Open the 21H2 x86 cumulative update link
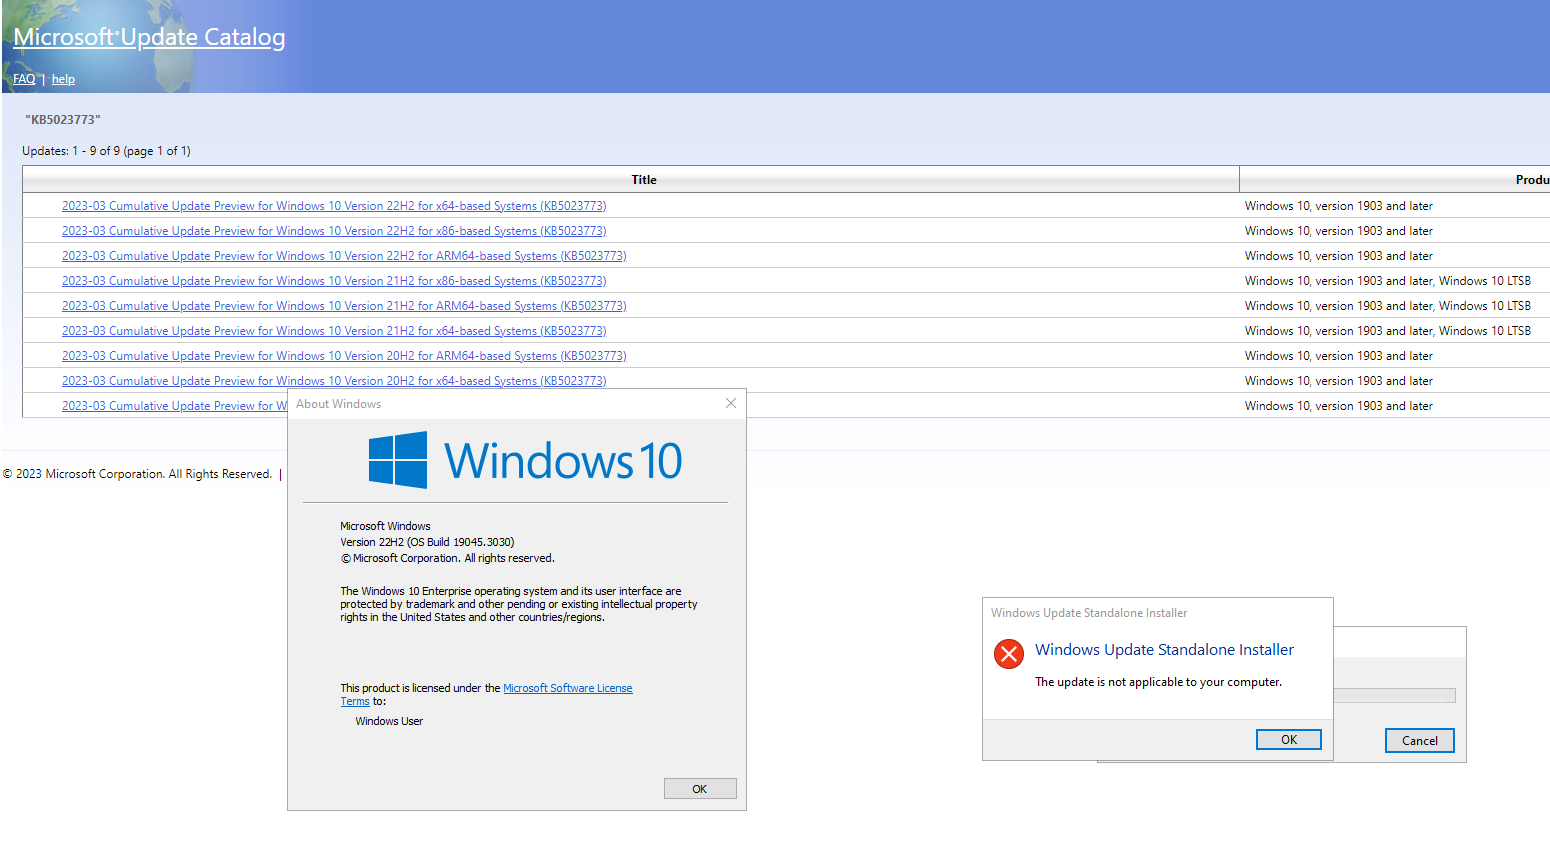Viewport: 1550px width, 854px height. (334, 280)
